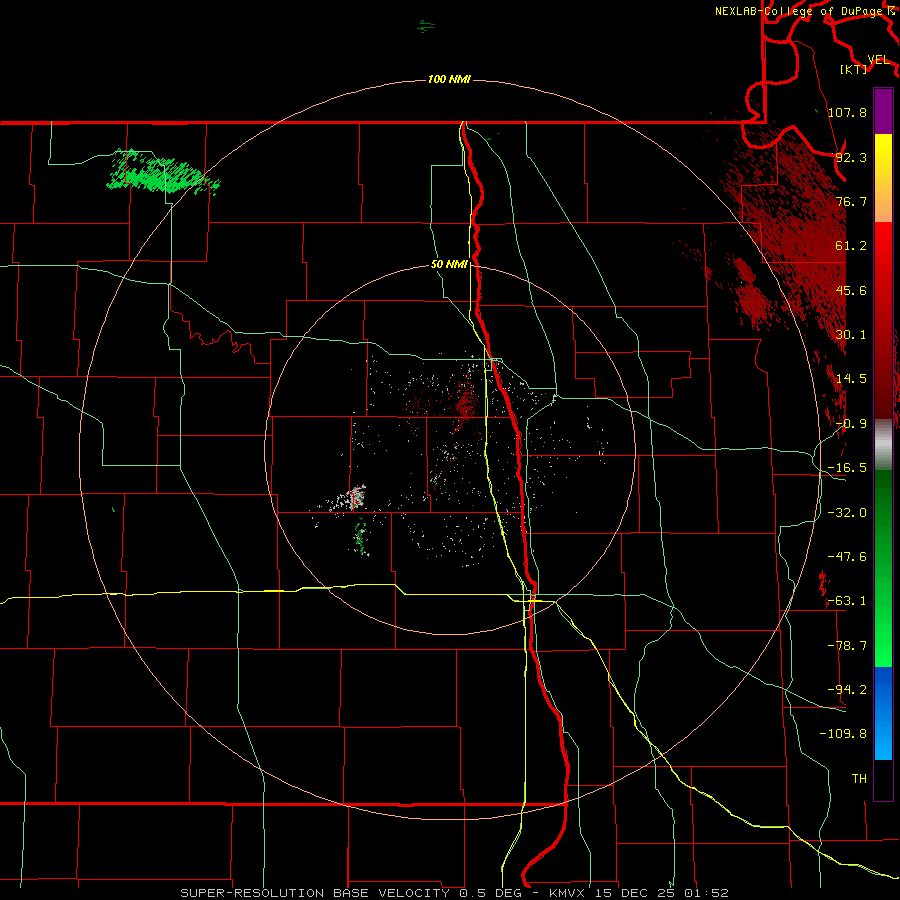Screen dimensions: 900x900
Task: Click the VEL legend title
Action: point(878,60)
